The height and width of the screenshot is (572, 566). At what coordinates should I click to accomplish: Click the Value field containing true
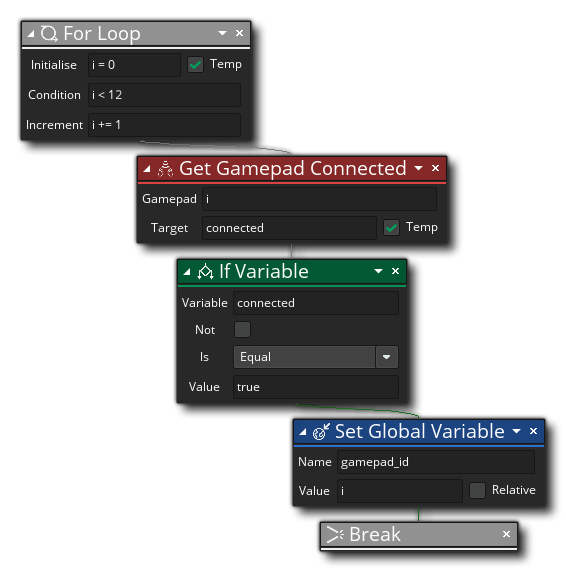tap(316, 387)
